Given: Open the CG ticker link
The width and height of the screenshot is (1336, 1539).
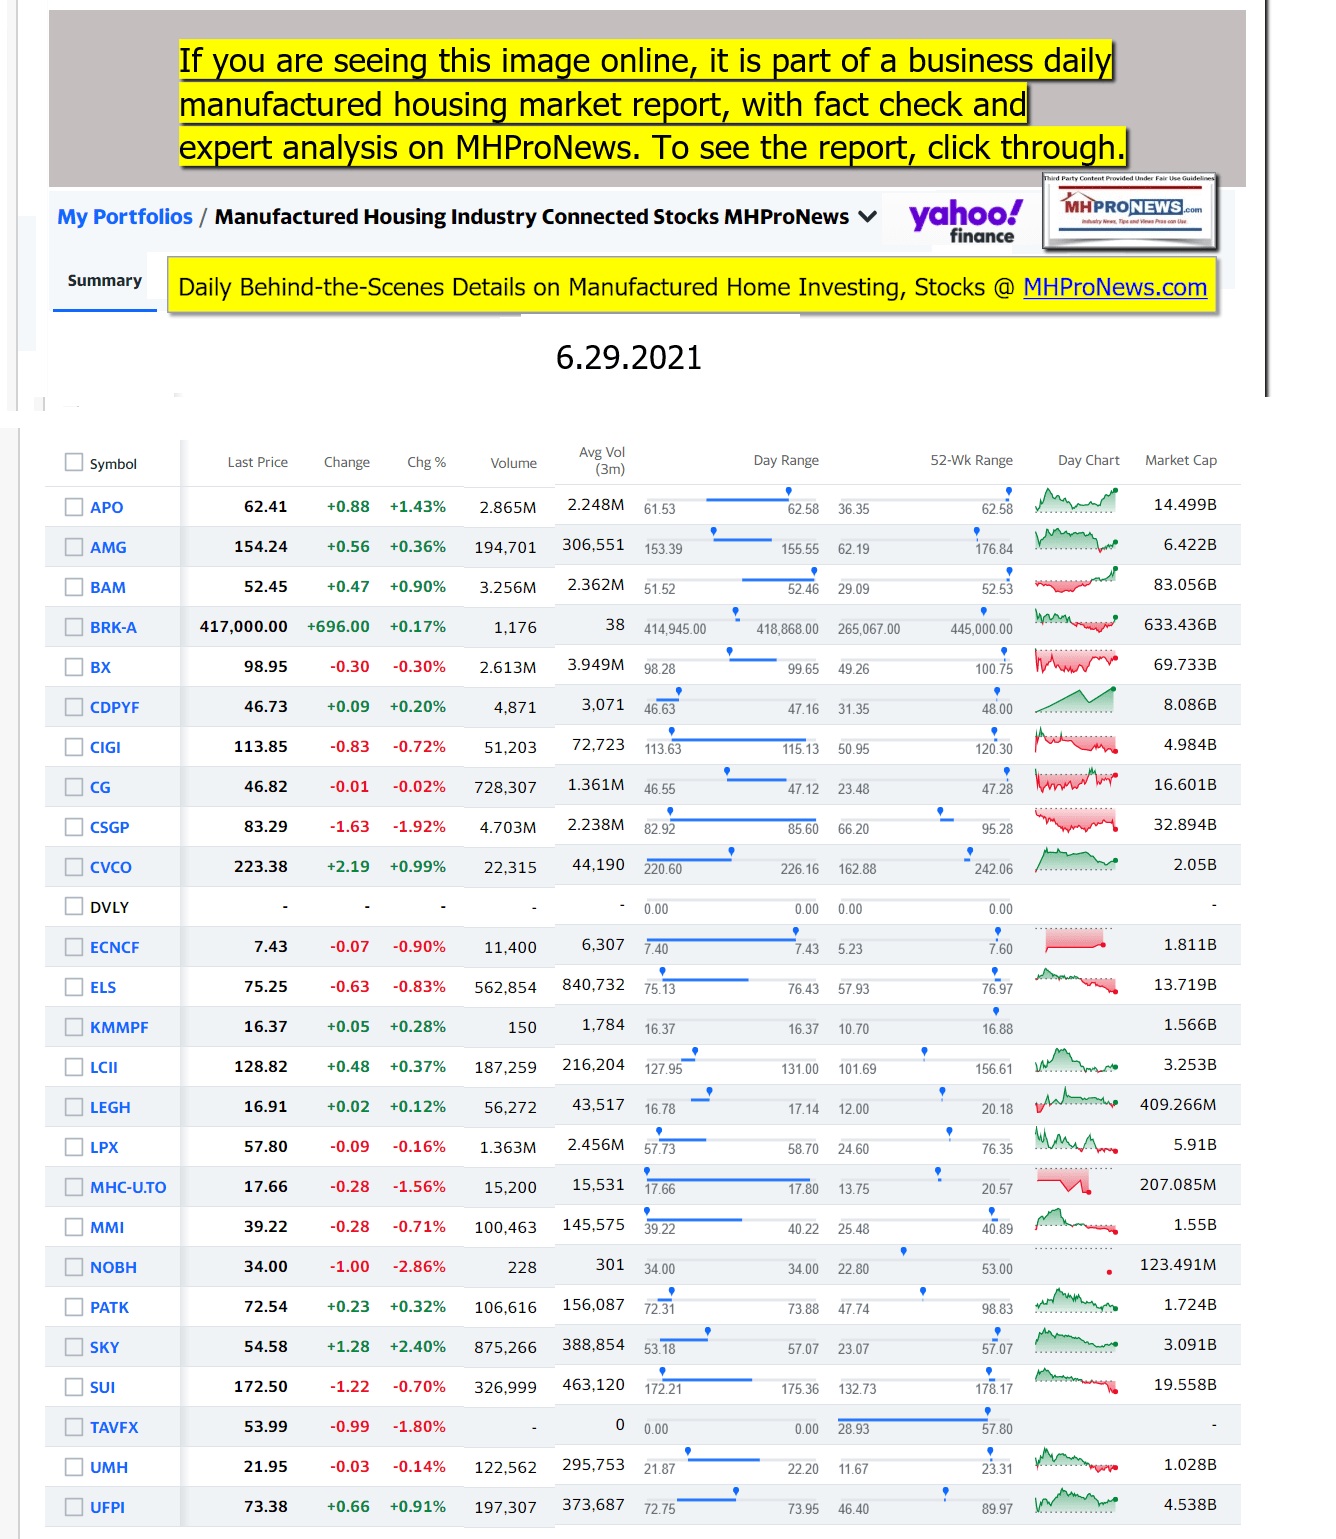Looking at the screenshot, I should (100, 787).
